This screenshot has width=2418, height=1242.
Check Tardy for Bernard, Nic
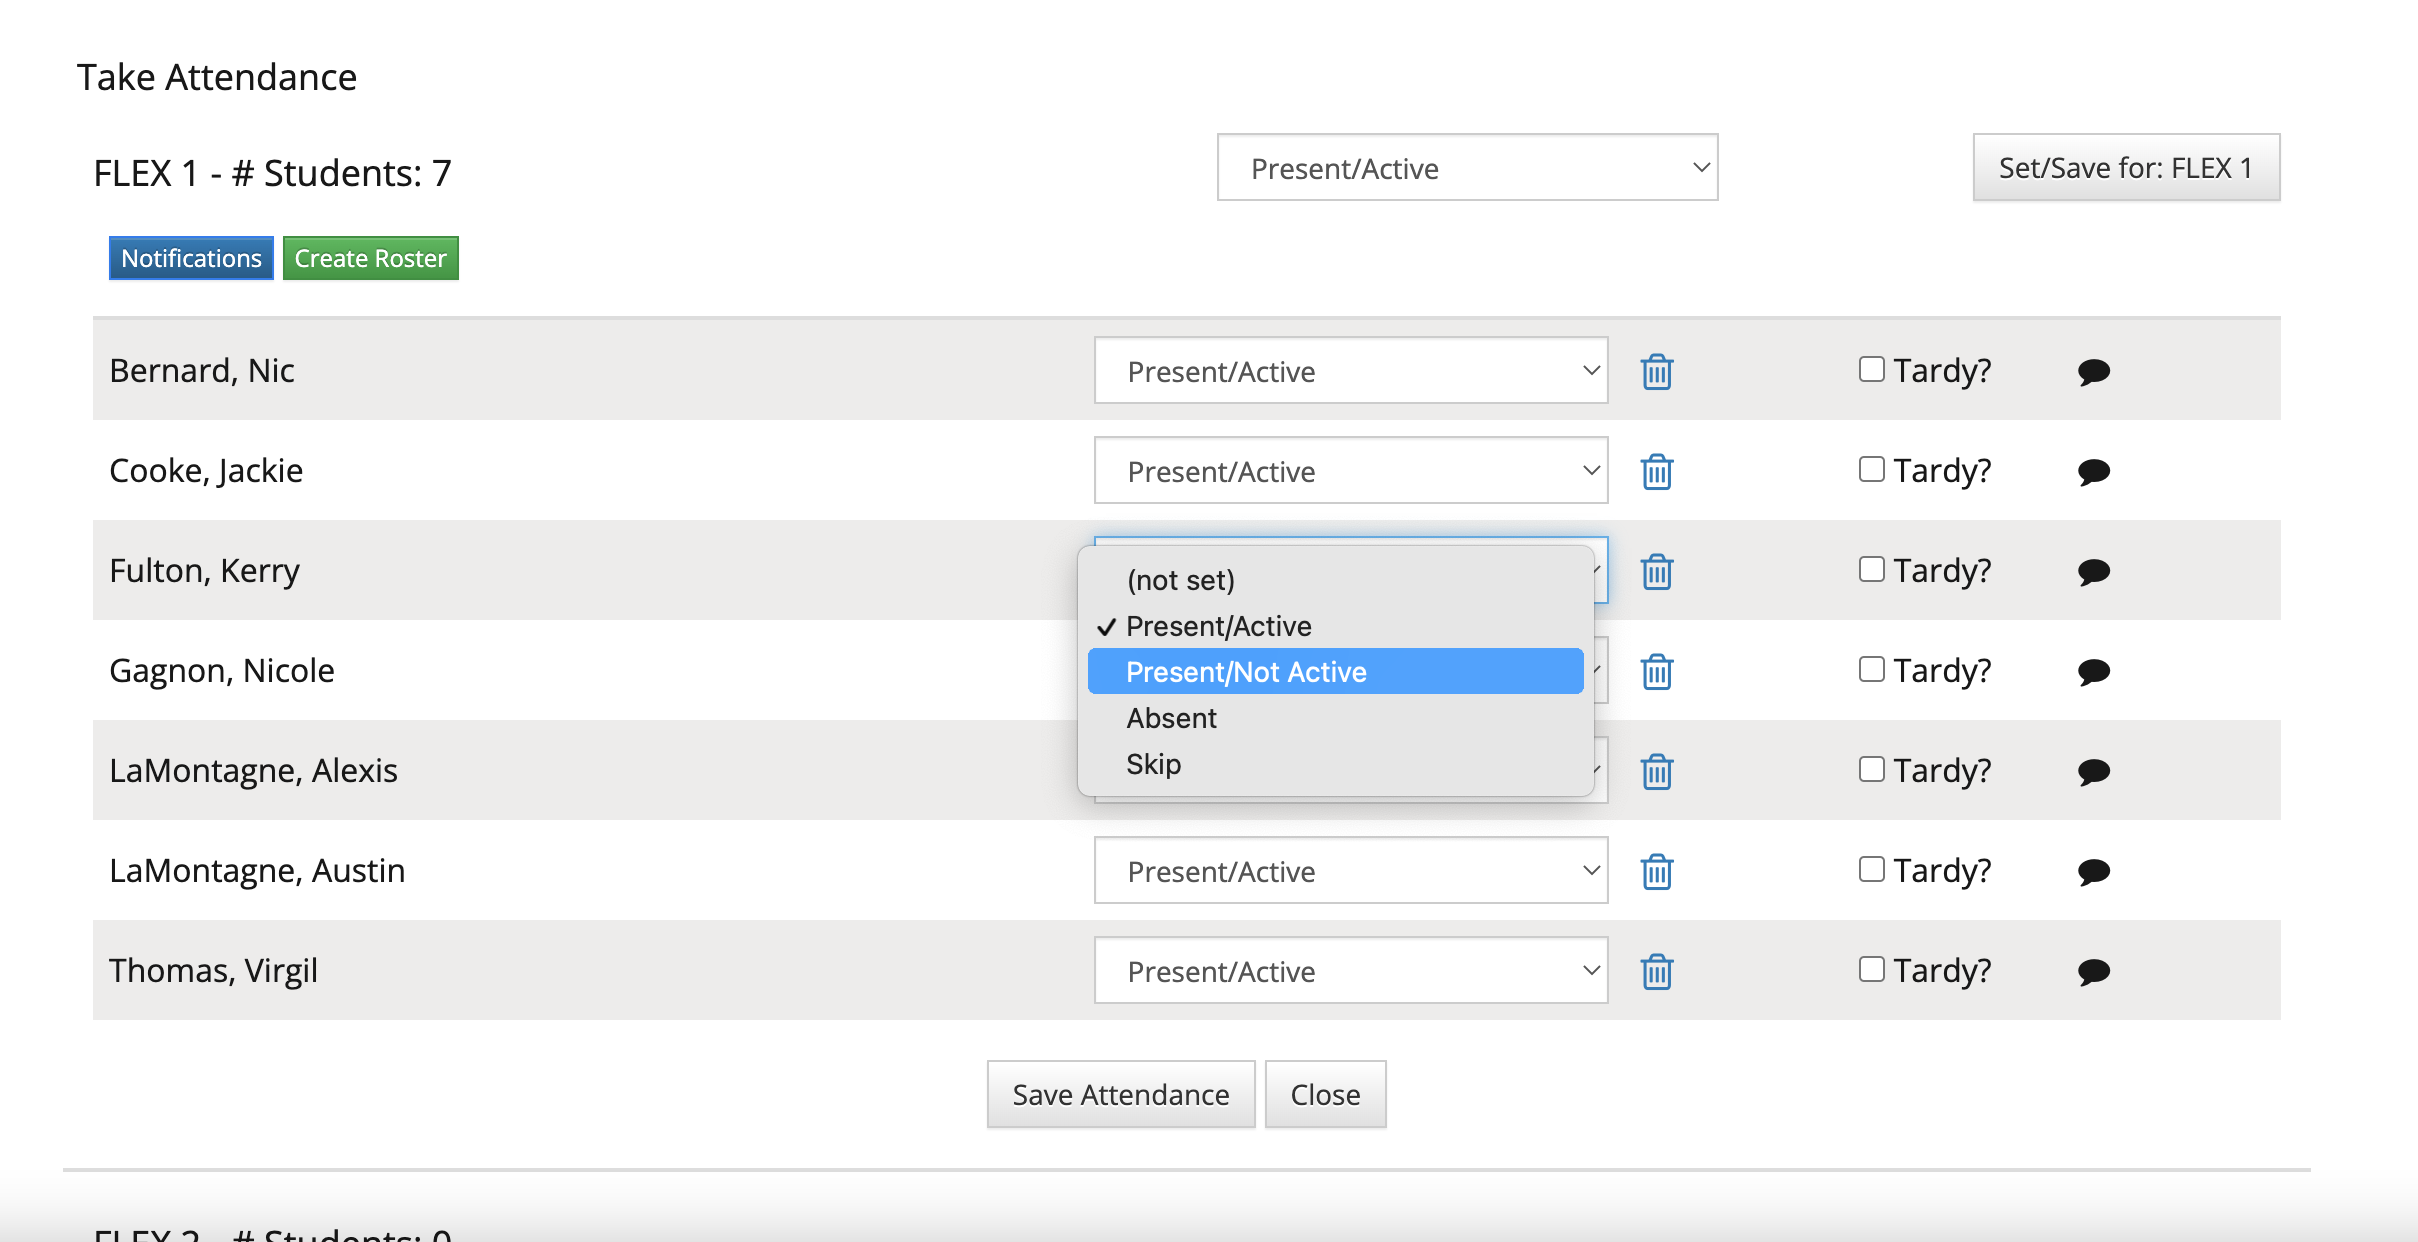coord(1870,369)
